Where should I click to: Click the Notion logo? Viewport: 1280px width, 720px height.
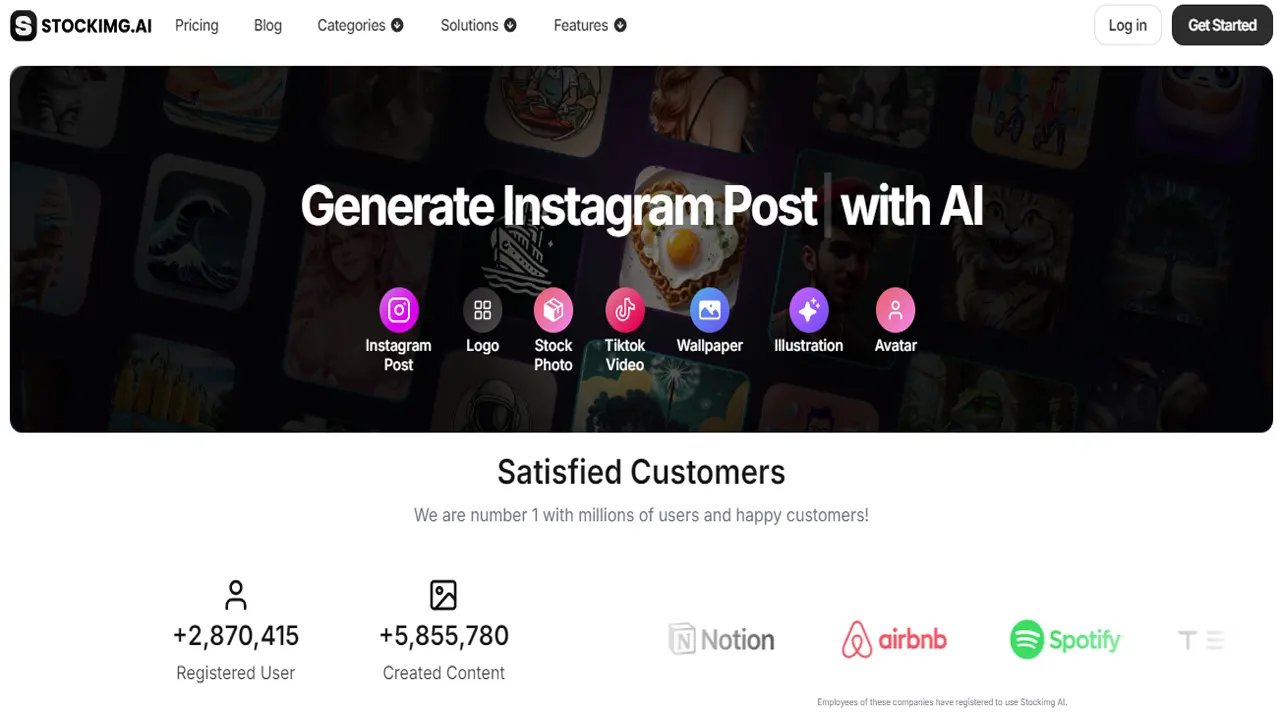pos(722,640)
